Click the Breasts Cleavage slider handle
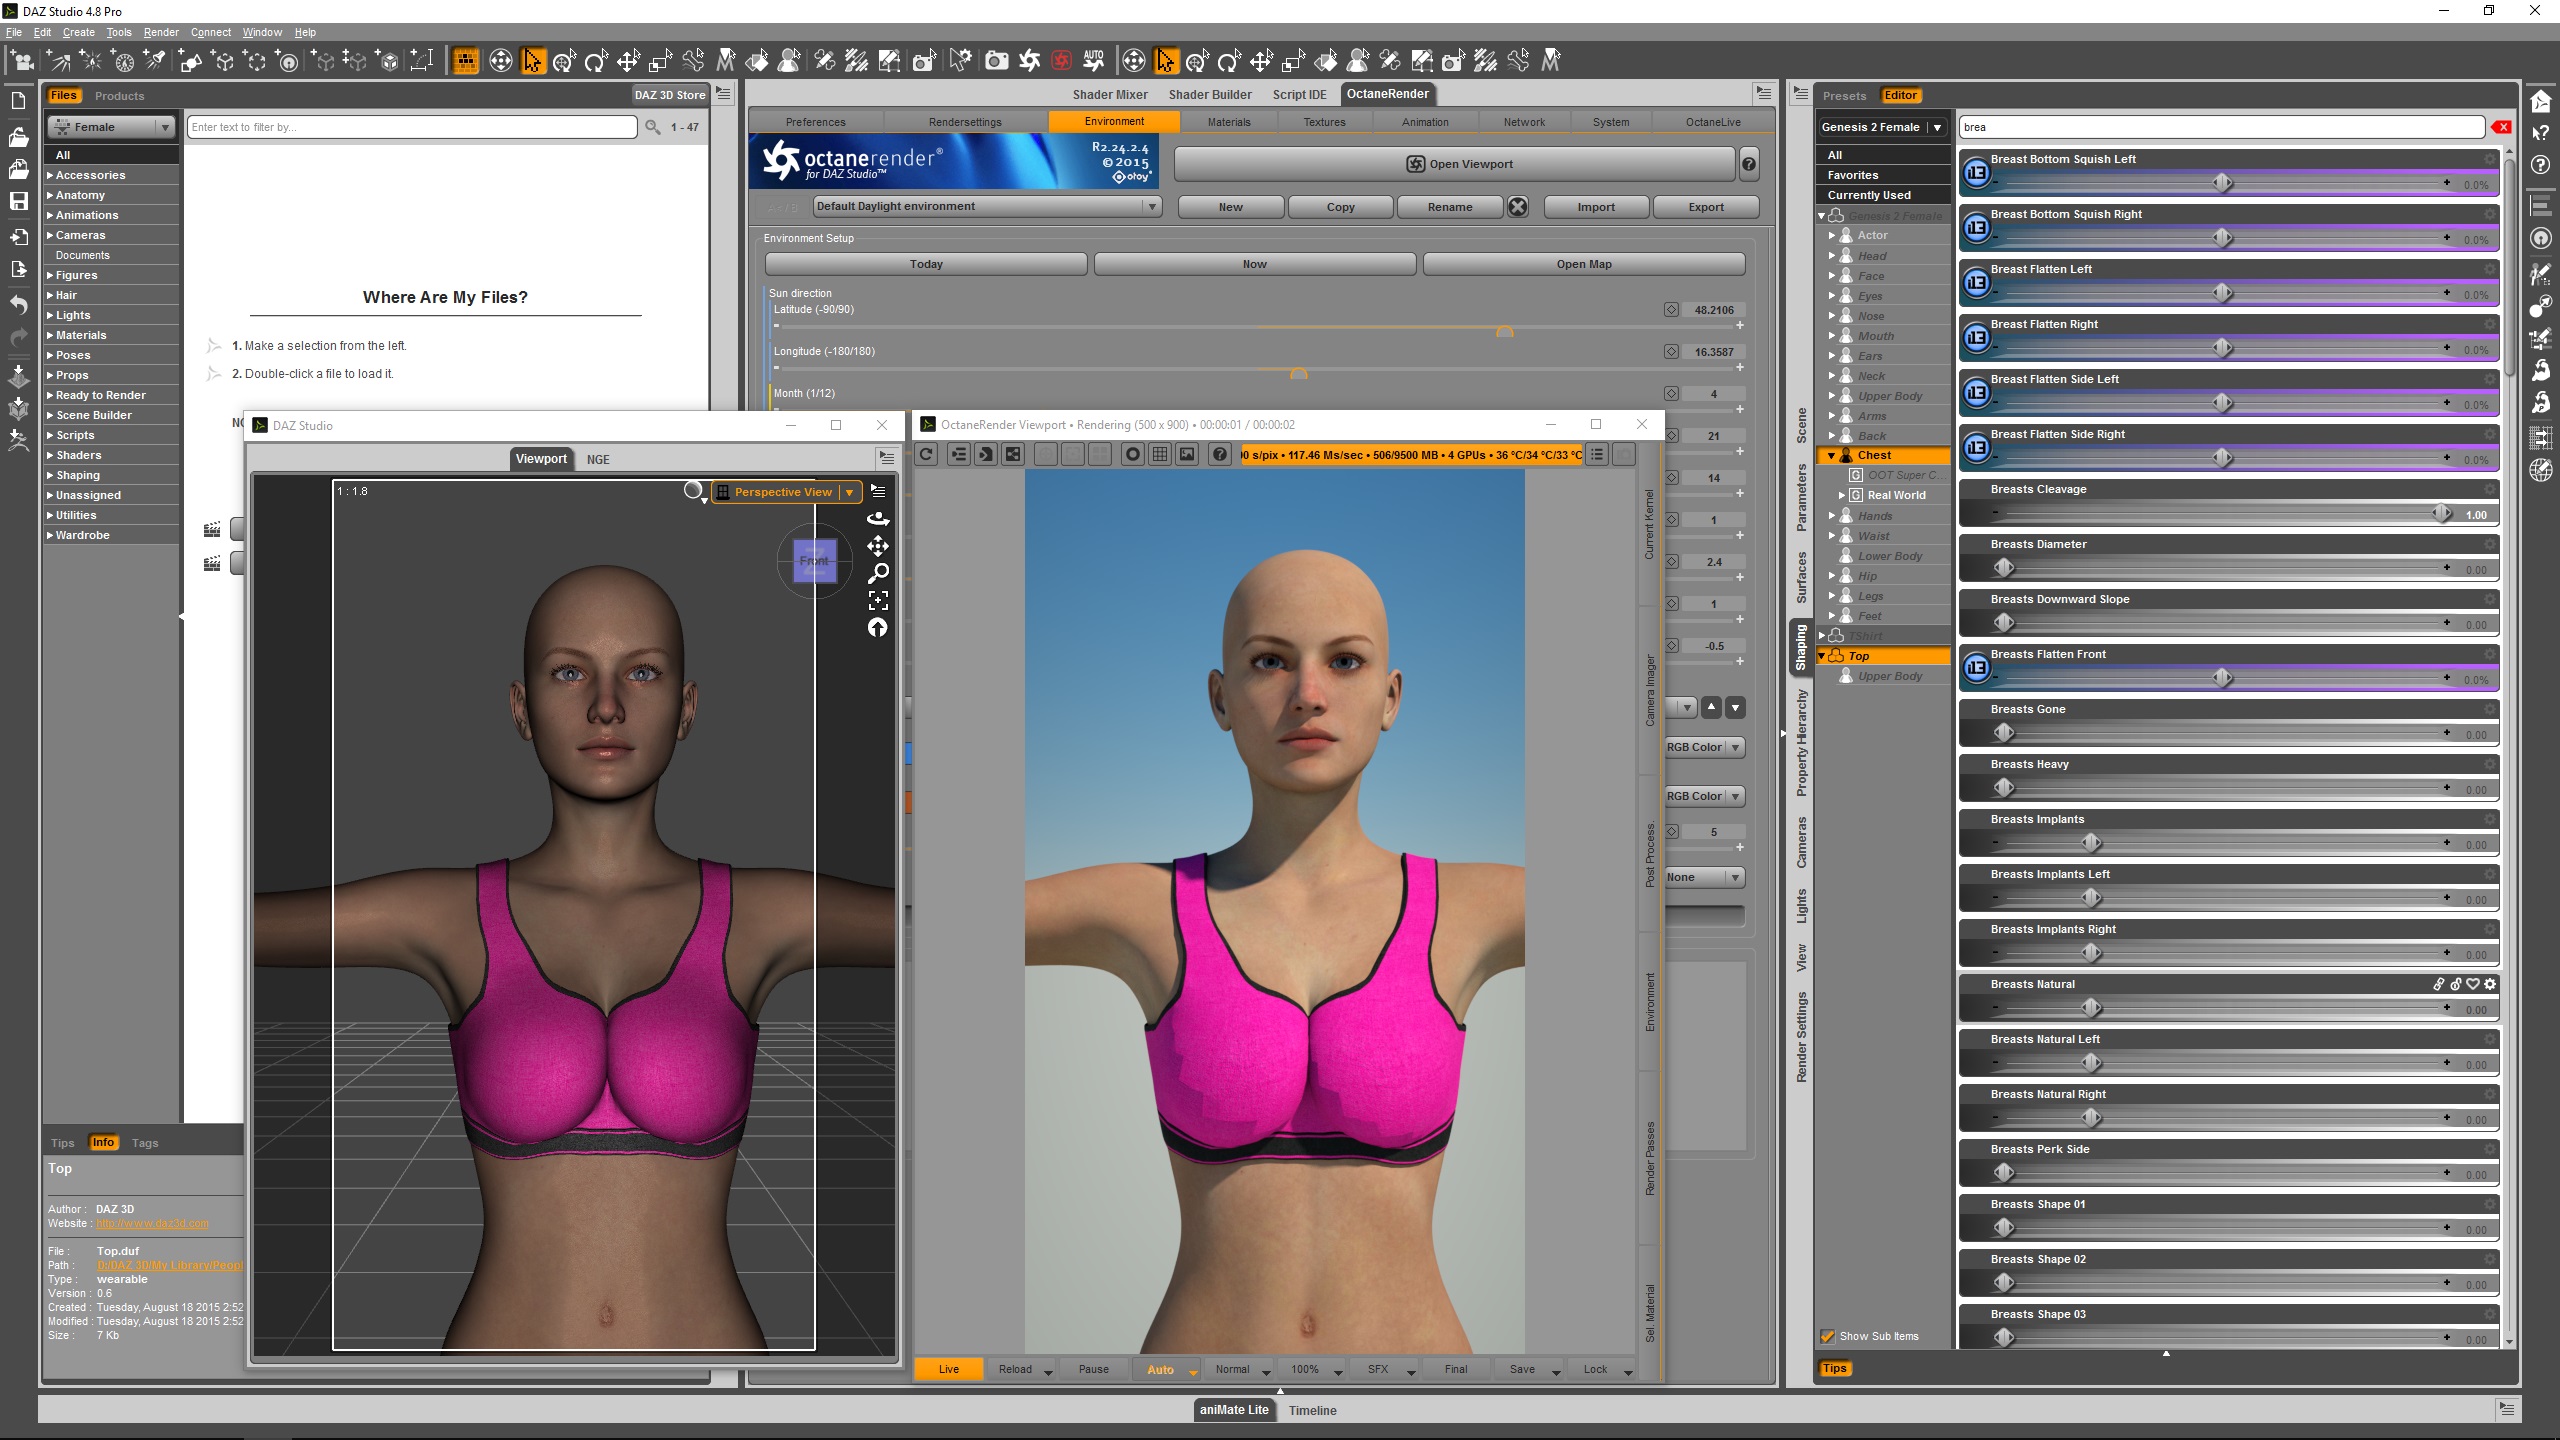This screenshot has height=1440, width=2560. pyautogui.click(x=2441, y=513)
